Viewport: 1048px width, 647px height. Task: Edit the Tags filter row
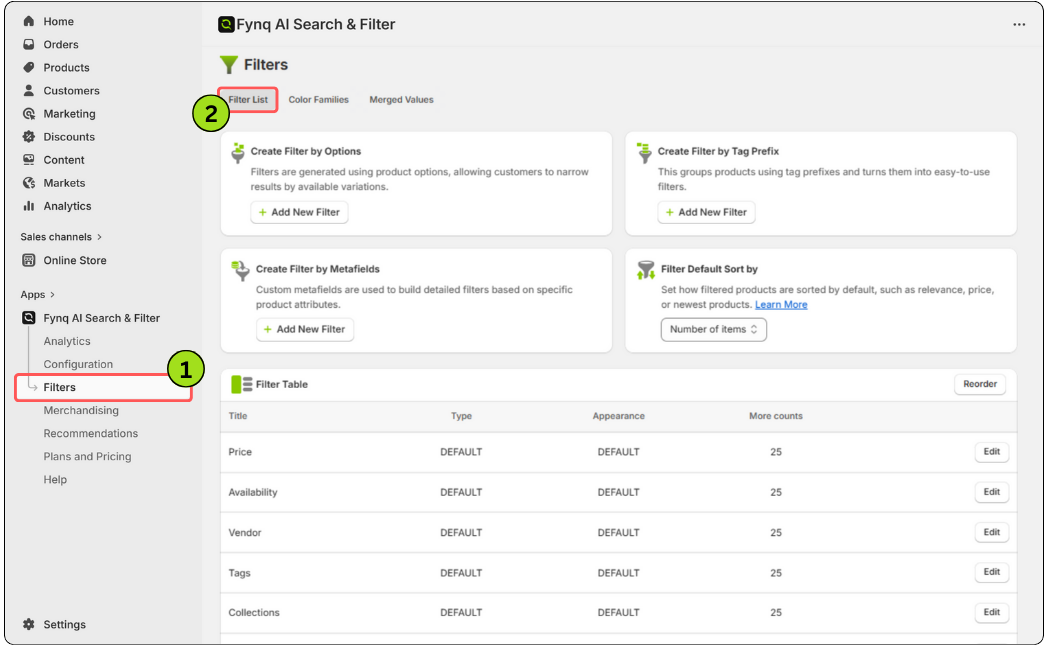pos(991,572)
